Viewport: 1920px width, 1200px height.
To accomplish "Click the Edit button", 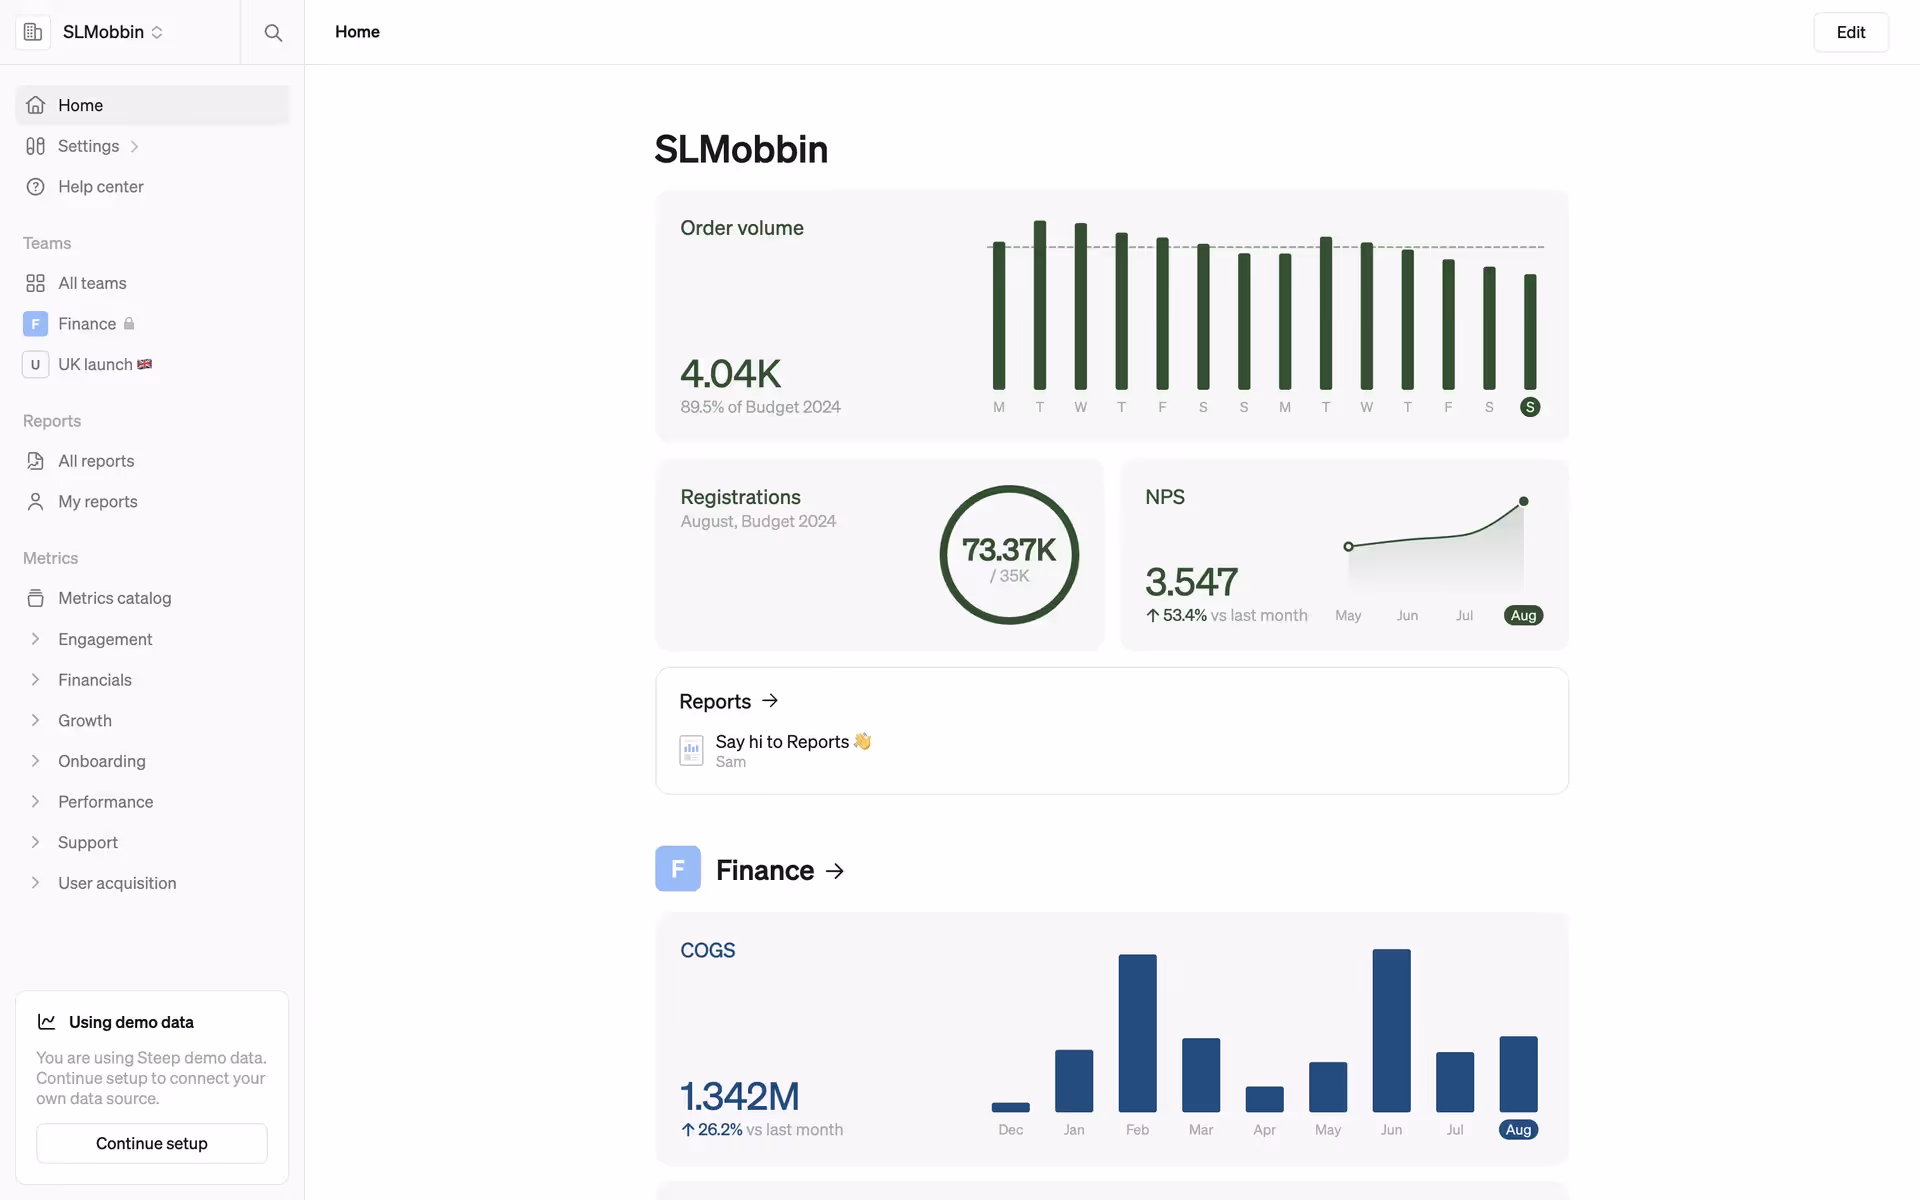I will [x=1850, y=32].
